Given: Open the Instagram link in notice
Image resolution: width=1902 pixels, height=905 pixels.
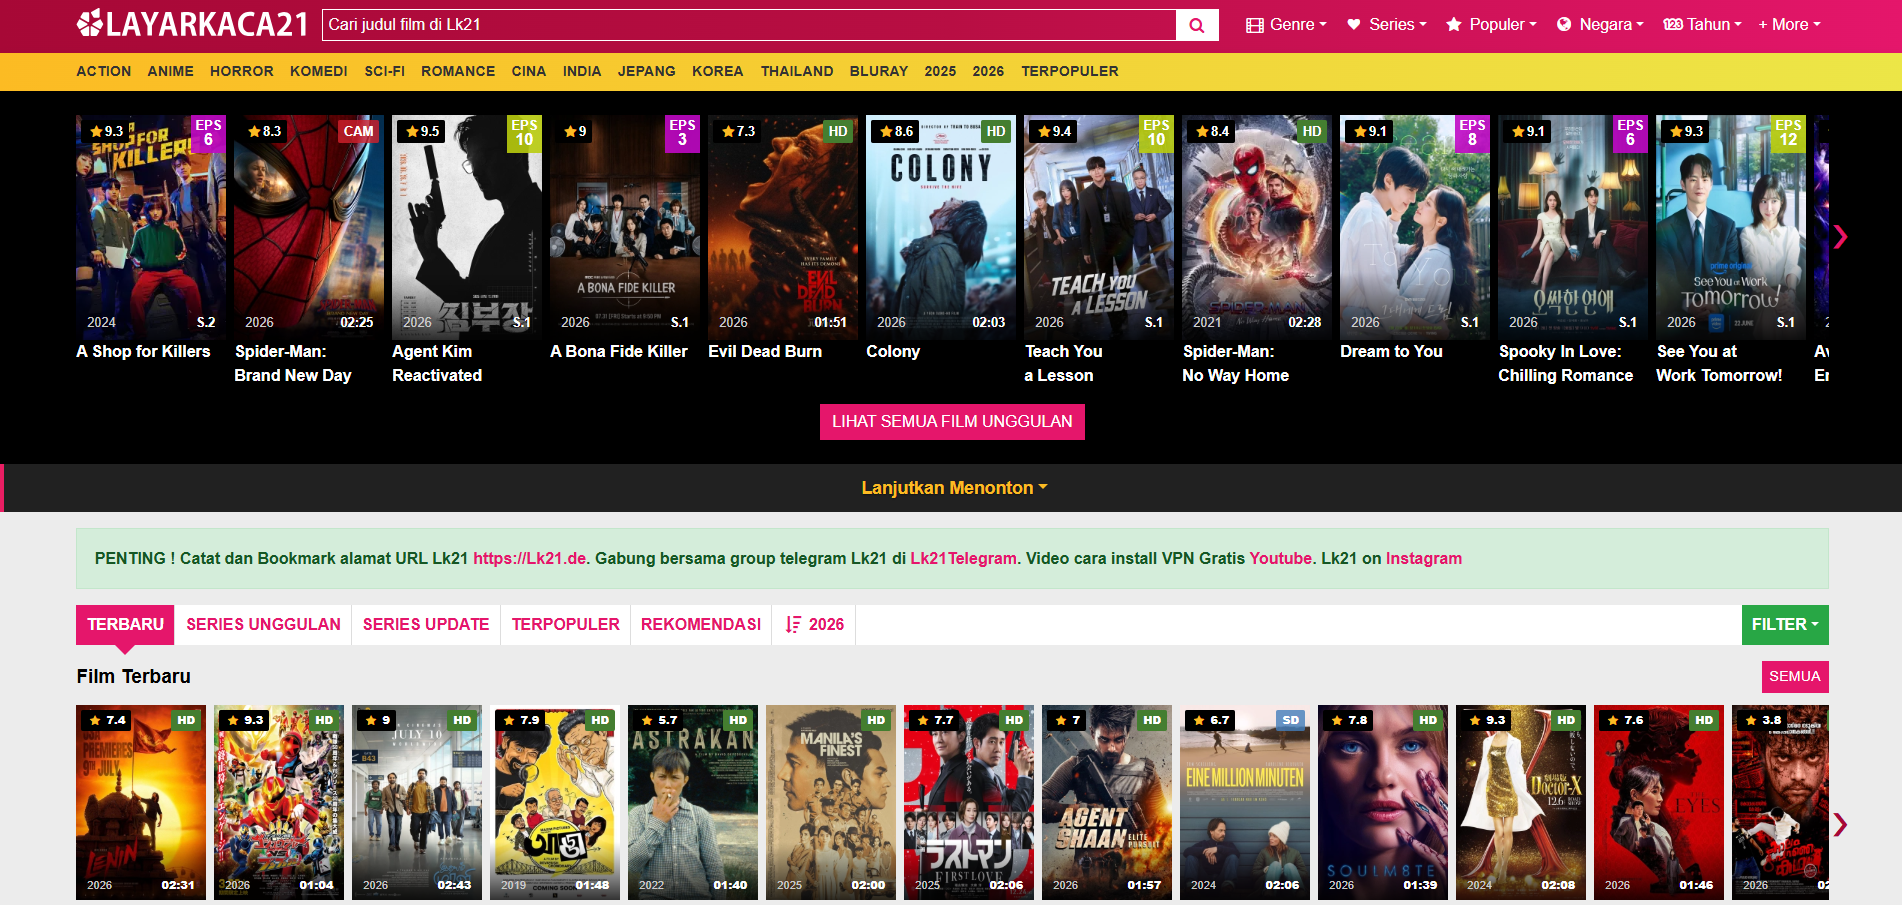Looking at the screenshot, I should point(1424,559).
